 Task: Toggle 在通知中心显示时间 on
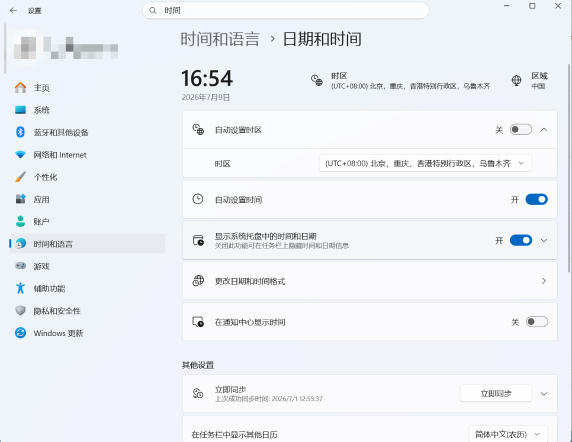coord(536,322)
